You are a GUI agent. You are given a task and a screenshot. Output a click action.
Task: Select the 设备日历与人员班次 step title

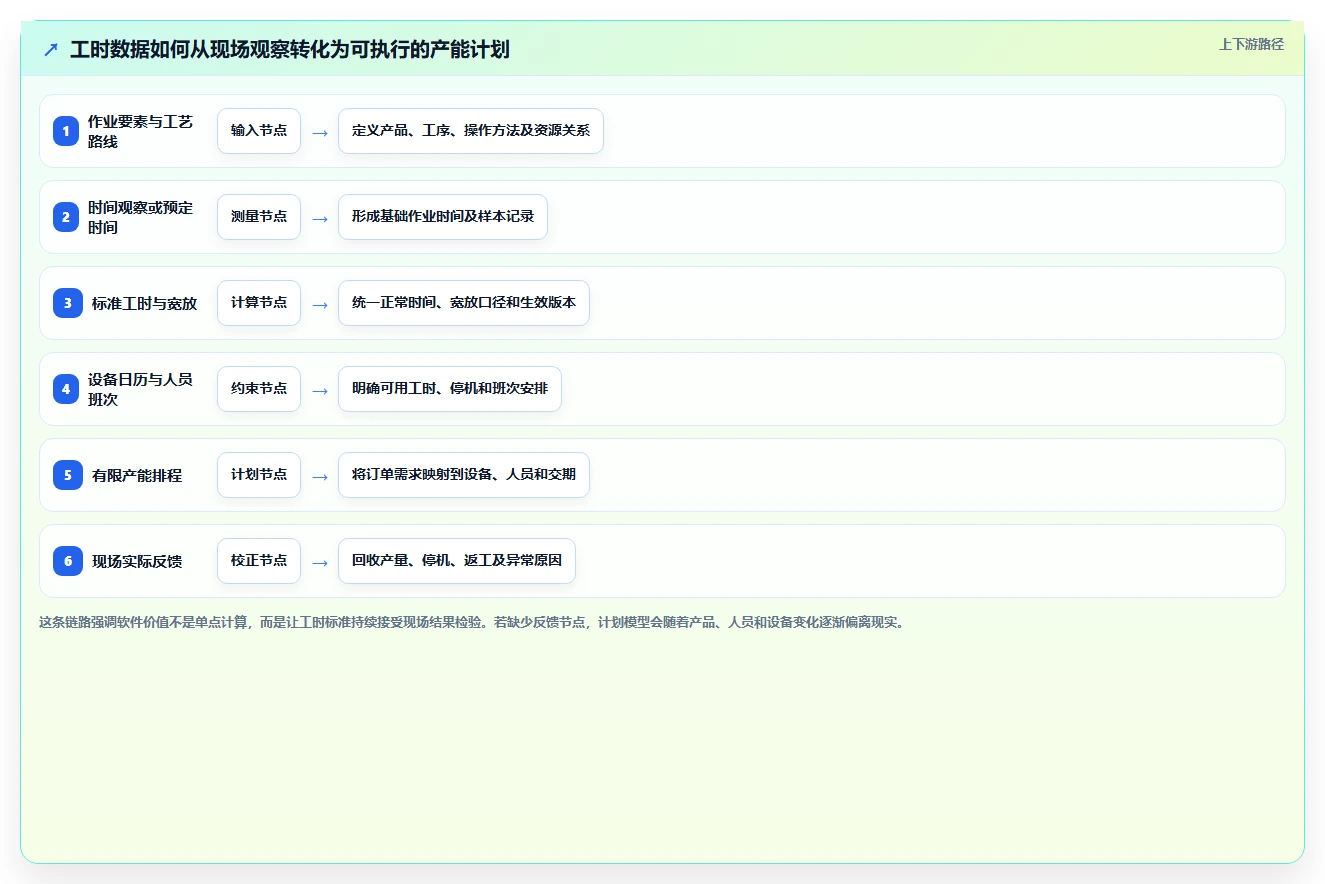(x=140, y=389)
